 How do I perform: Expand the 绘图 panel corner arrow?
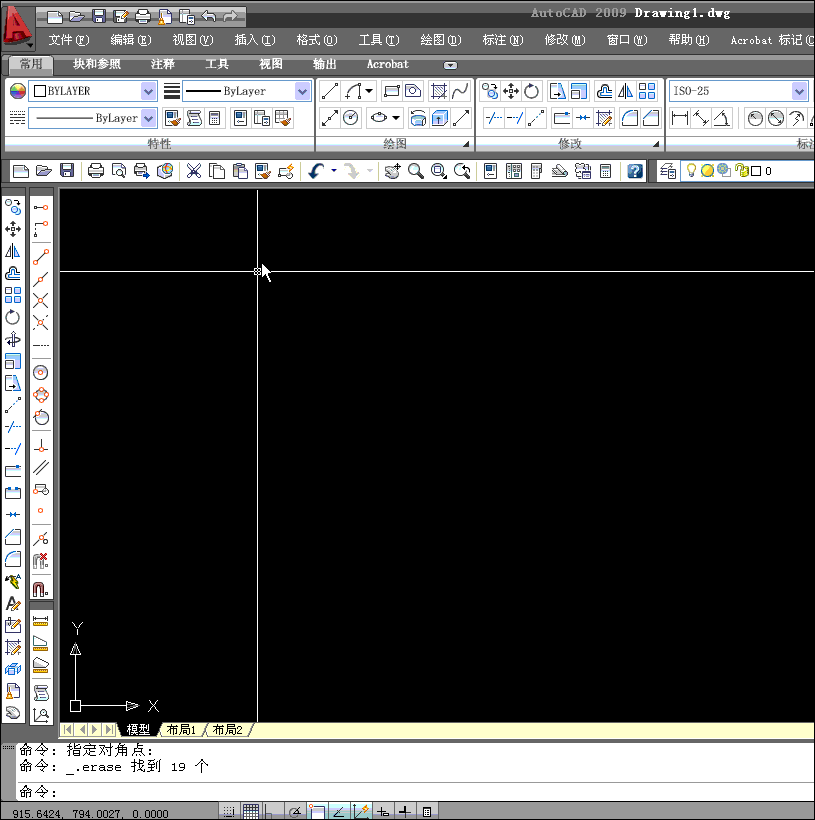tap(466, 144)
